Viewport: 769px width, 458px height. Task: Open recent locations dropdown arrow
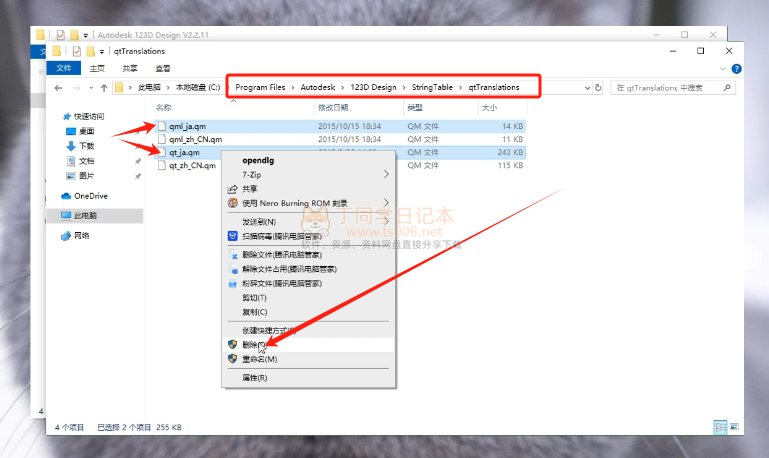[91, 88]
